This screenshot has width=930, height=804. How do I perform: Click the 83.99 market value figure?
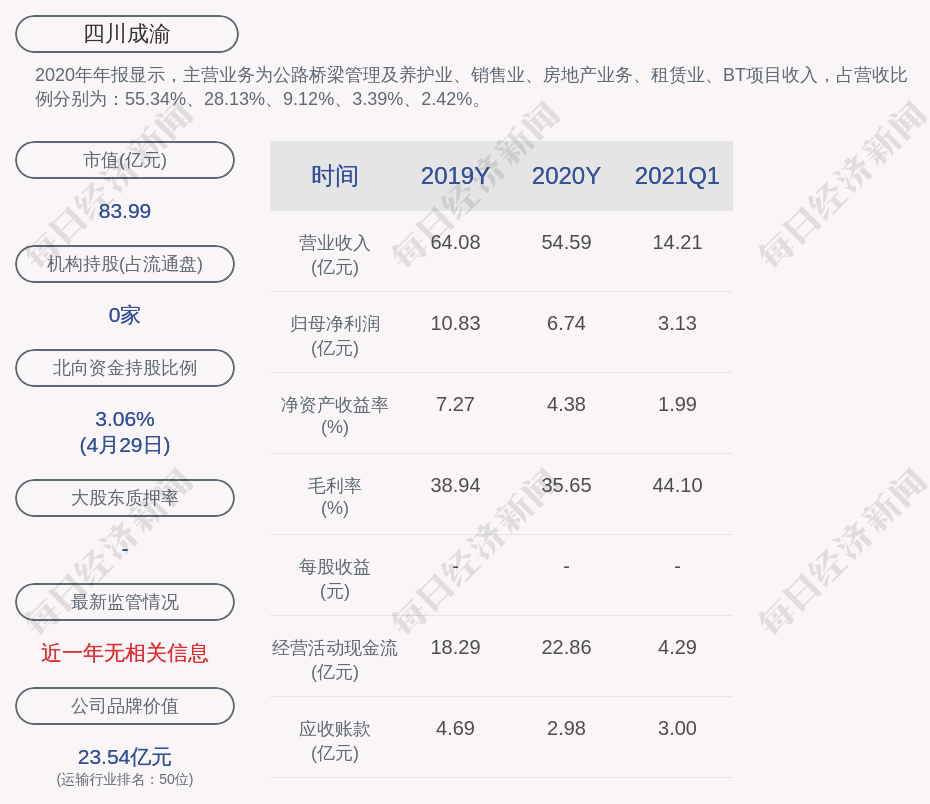125,211
